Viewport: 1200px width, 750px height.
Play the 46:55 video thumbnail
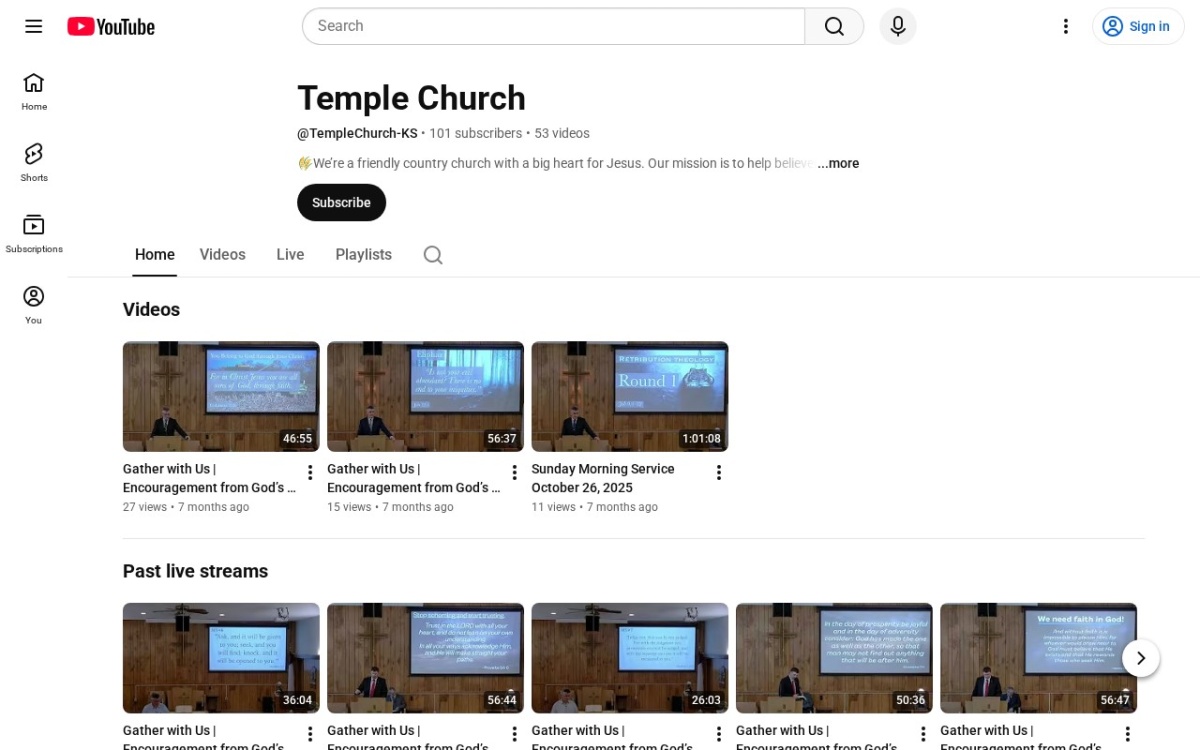[221, 397]
